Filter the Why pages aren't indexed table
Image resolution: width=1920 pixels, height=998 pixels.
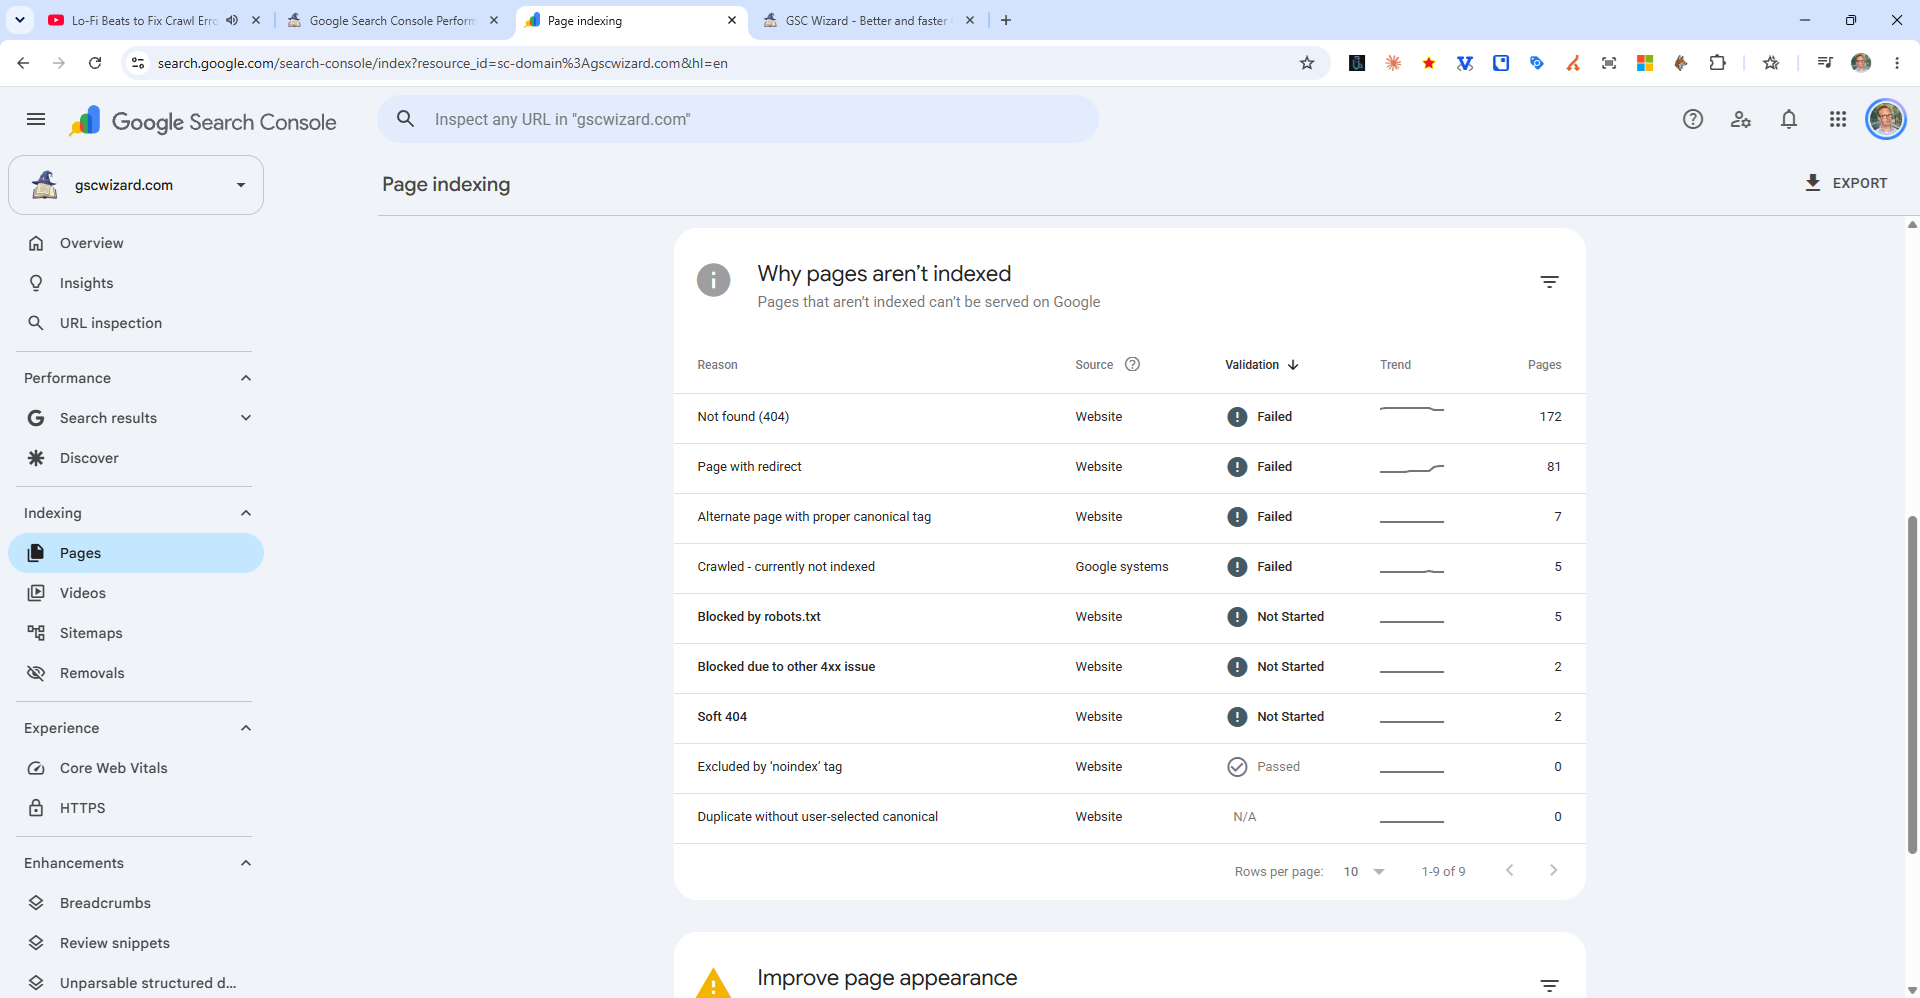(1549, 282)
